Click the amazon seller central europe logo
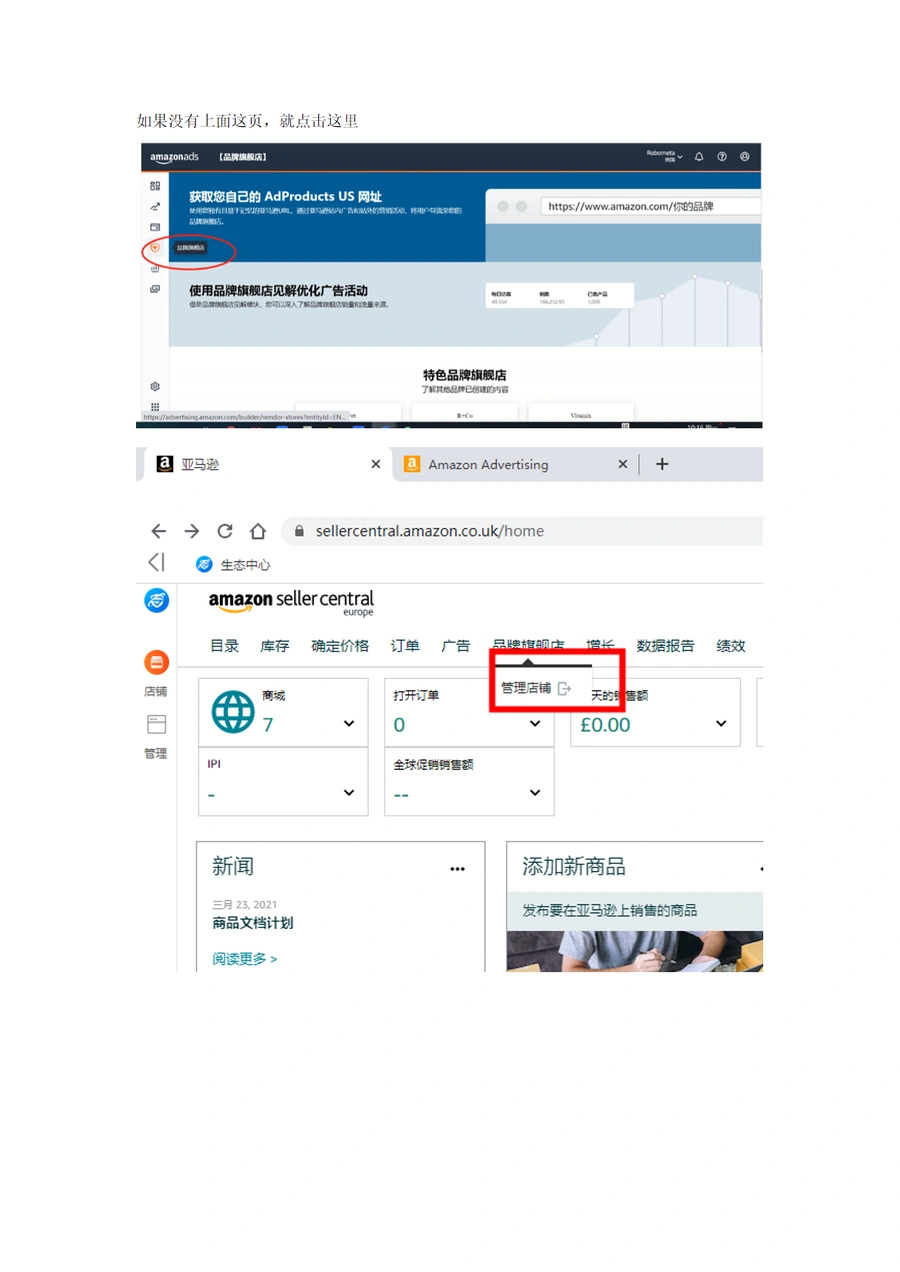The height and width of the screenshot is (1272, 900). (291, 603)
